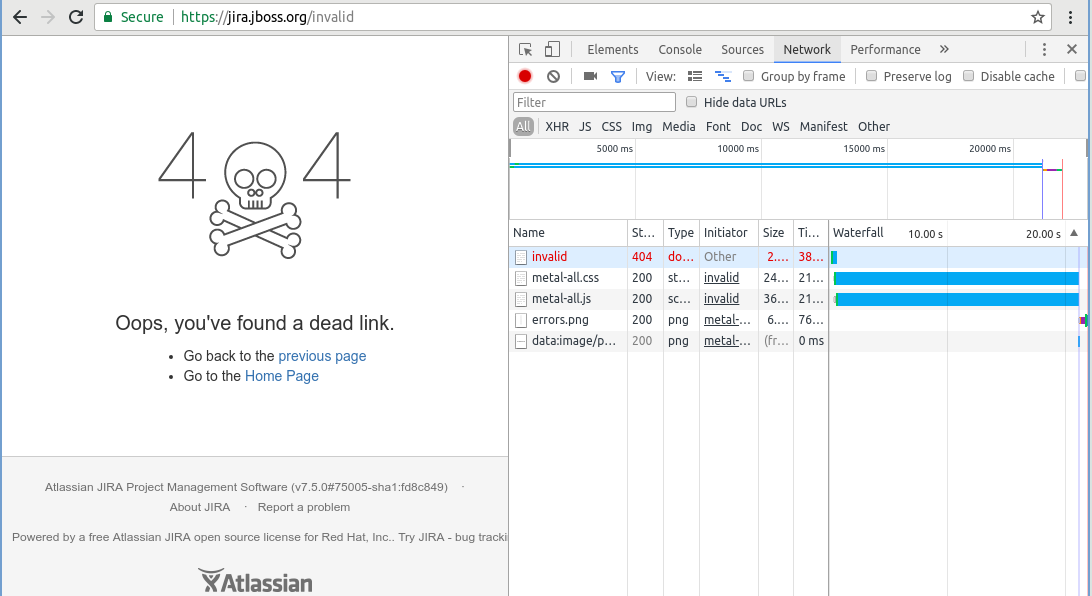Show more DevTools tabs via the chevron
This screenshot has width=1092, height=596.
point(944,49)
